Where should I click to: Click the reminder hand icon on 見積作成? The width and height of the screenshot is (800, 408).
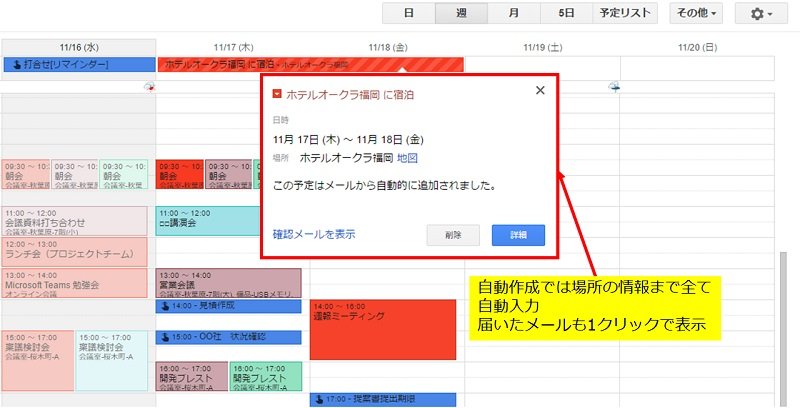165,306
